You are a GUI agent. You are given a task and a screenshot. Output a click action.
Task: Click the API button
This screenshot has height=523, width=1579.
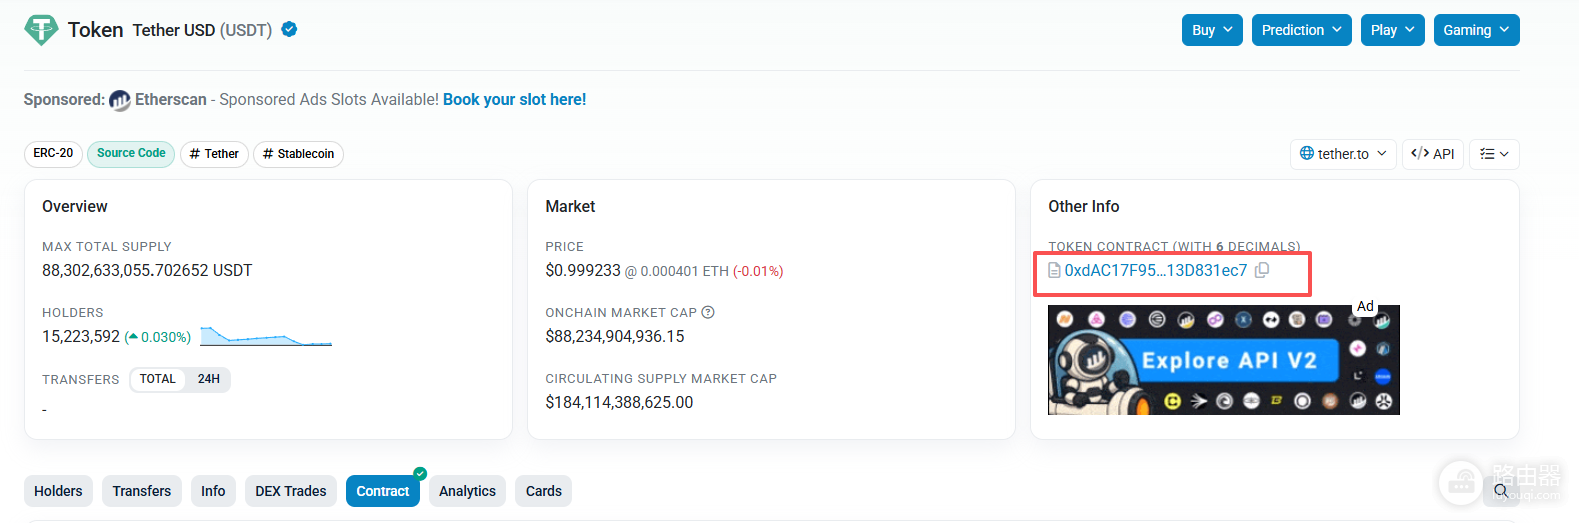tap(1433, 154)
